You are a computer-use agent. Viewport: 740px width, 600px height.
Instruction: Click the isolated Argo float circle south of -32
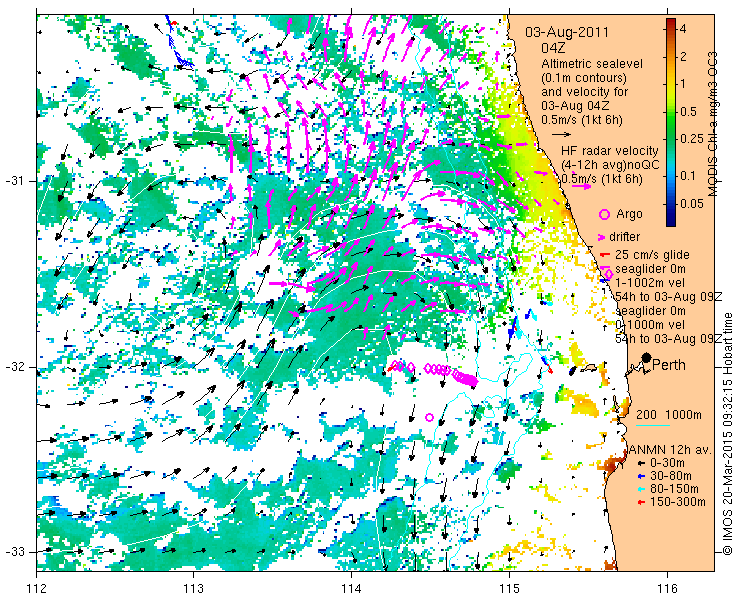[x=429, y=417]
